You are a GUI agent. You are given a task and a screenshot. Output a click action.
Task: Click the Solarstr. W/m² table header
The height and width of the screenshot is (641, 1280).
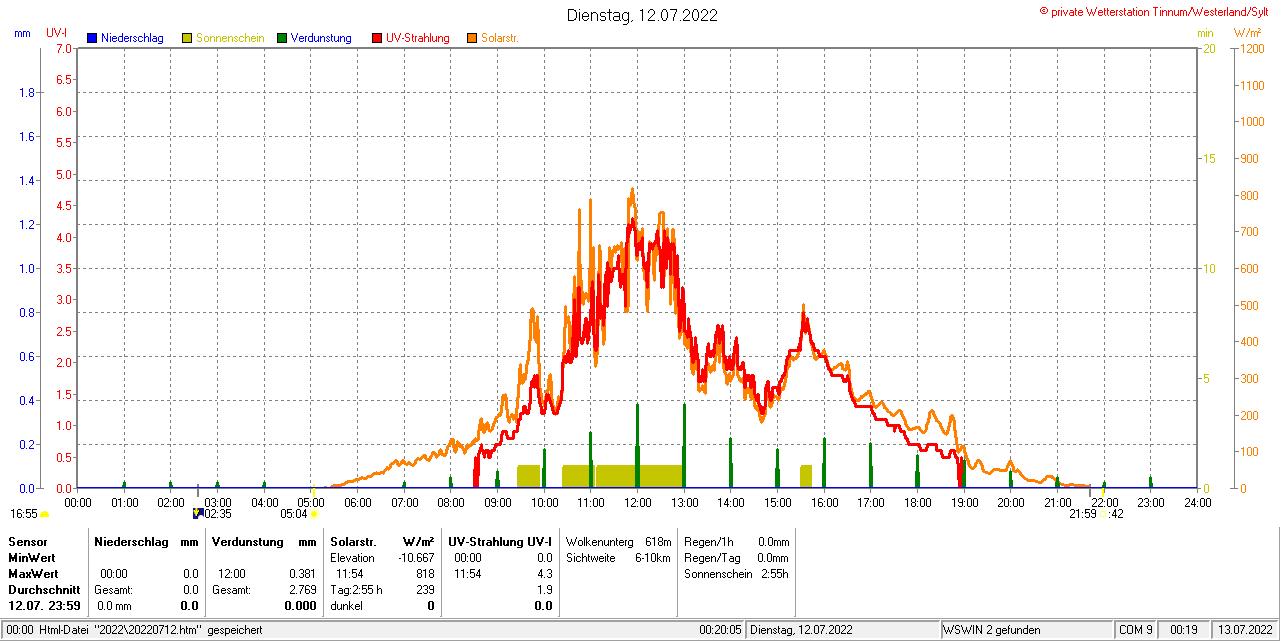point(383,541)
